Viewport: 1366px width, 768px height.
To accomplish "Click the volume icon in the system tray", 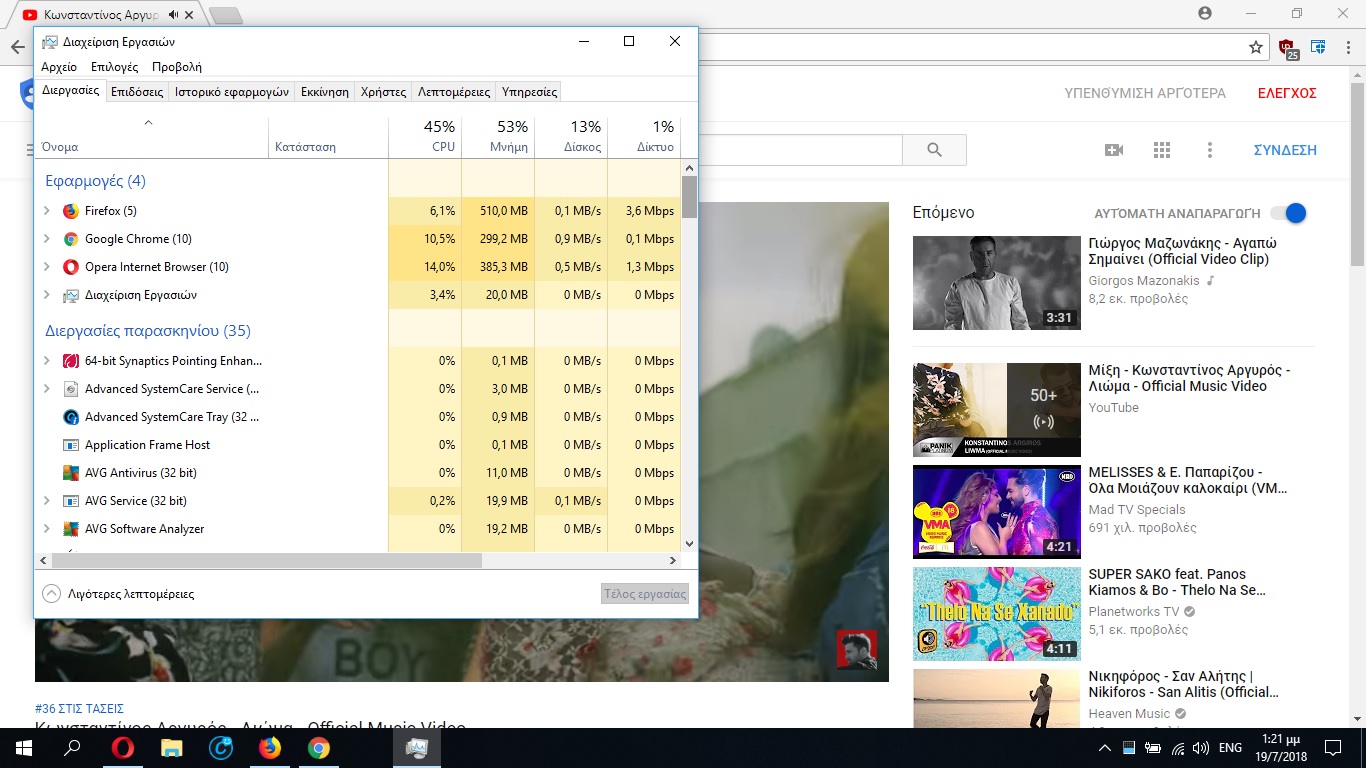I will click(1201, 748).
